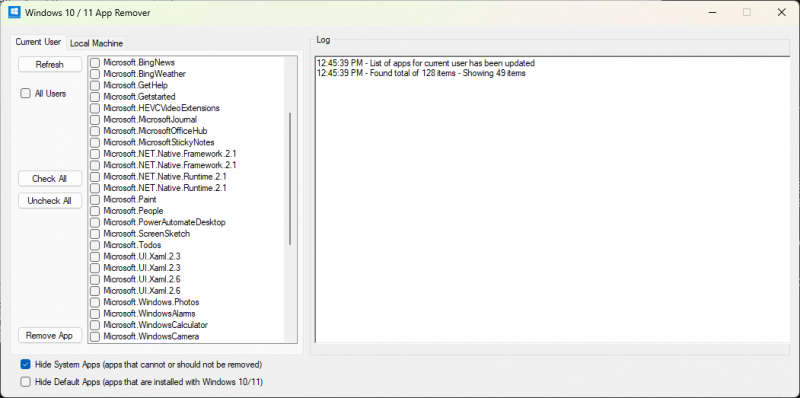This screenshot has height=398, width=800.
Task: Tick the Microsoft.GetHelp checkbox
Action: pyautogui.click(x=95, y=85)
